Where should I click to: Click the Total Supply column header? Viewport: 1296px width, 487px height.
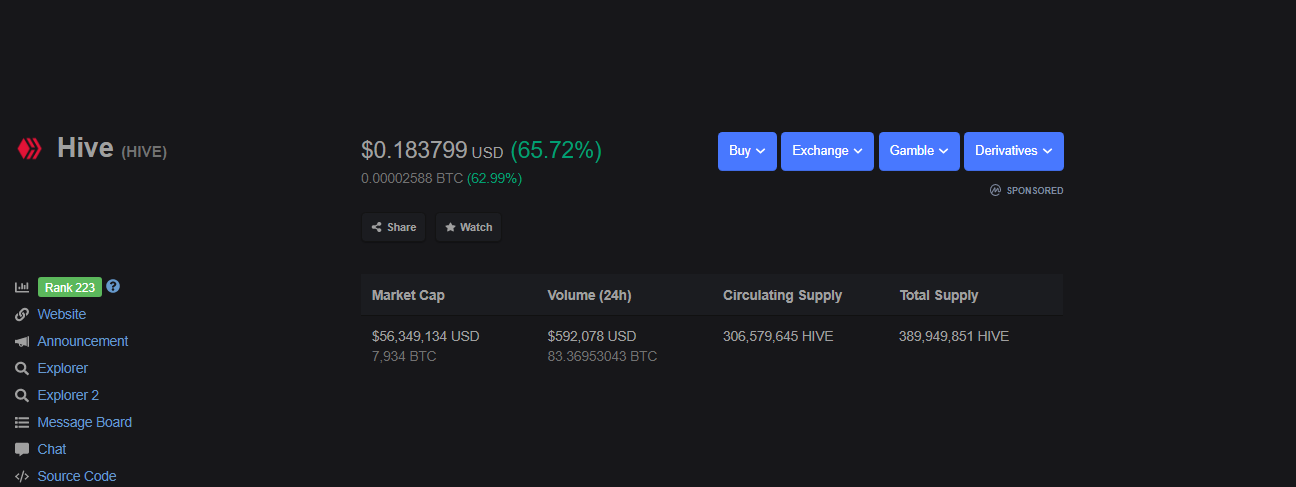[x=938, y=295]
